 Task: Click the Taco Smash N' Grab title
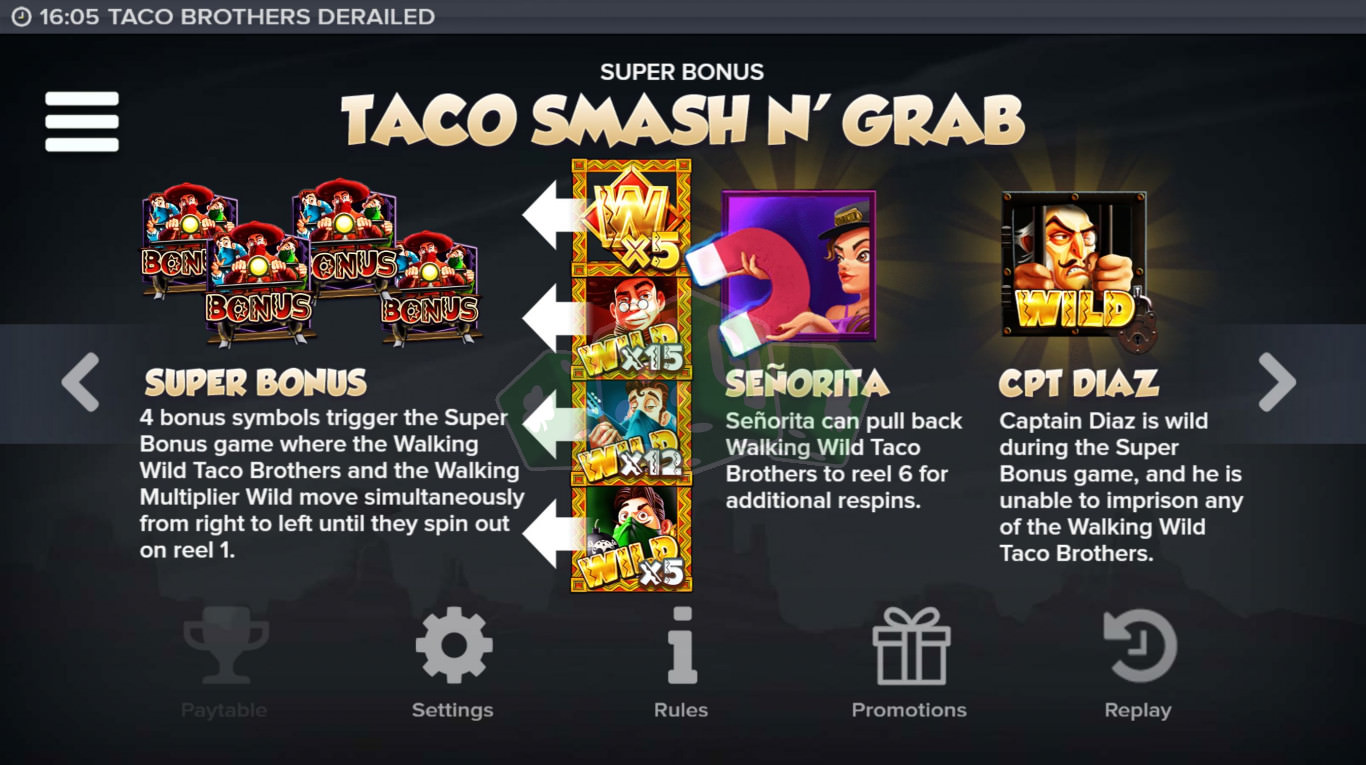click(x=683, y=121)
